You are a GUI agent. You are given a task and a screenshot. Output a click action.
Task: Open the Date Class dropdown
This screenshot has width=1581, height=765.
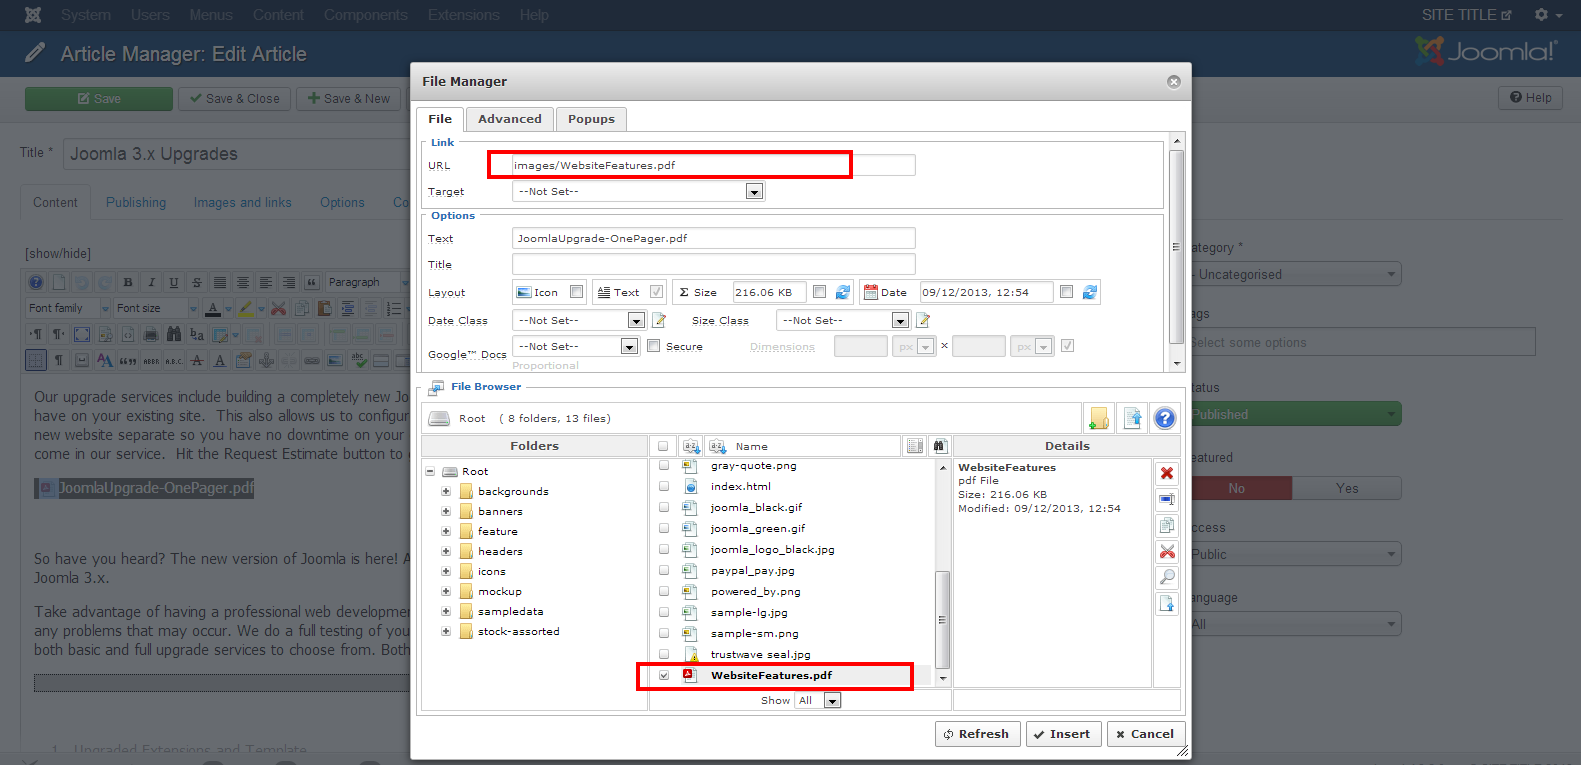click(x=579, y=320)
